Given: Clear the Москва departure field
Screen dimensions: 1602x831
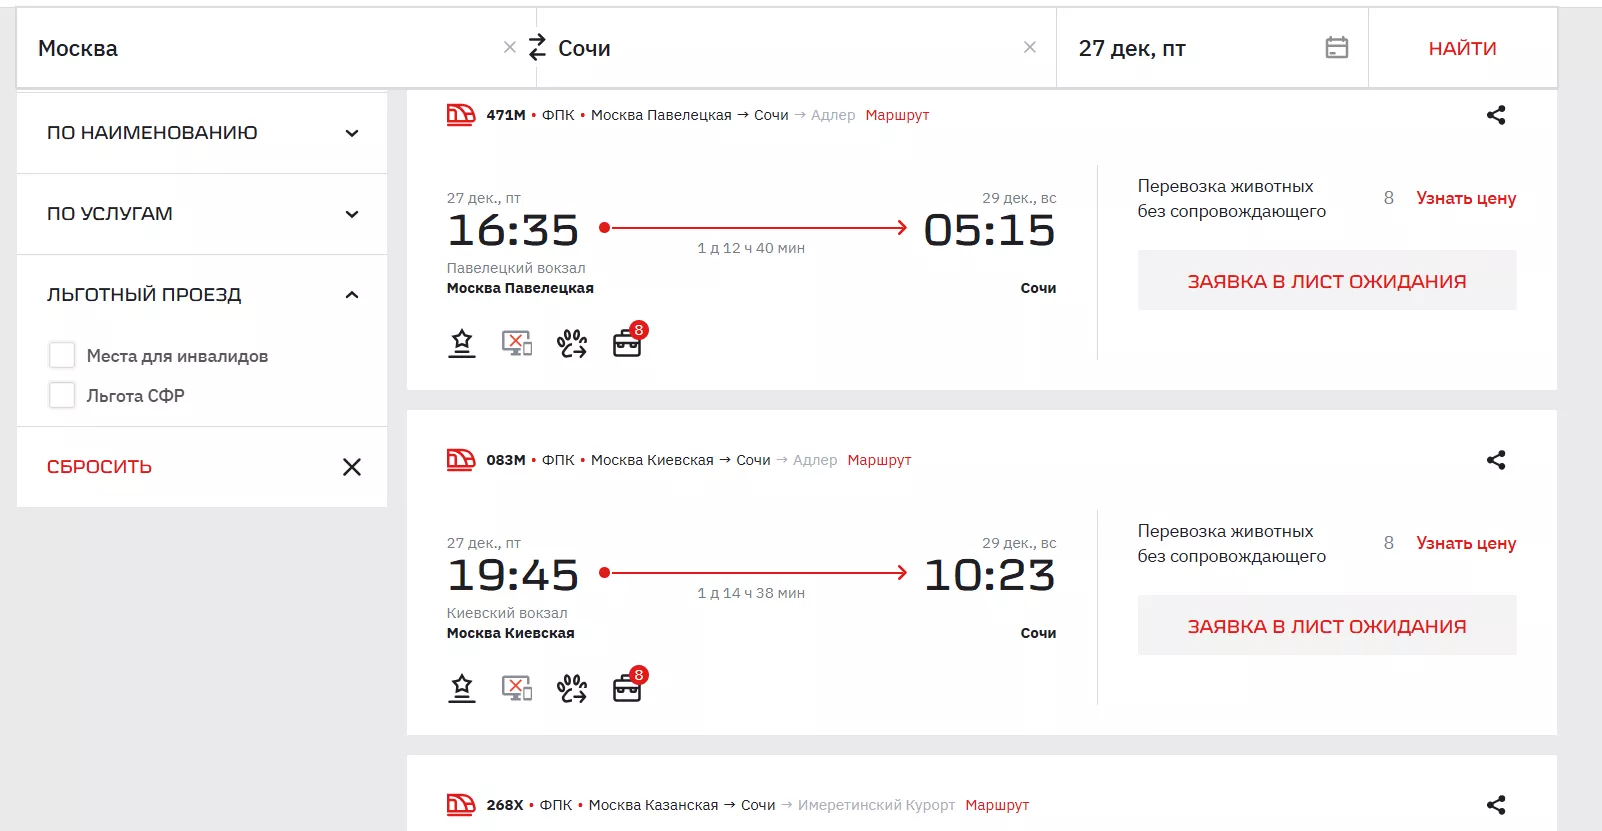Looking at the screenshot, I should click(510, 47).
